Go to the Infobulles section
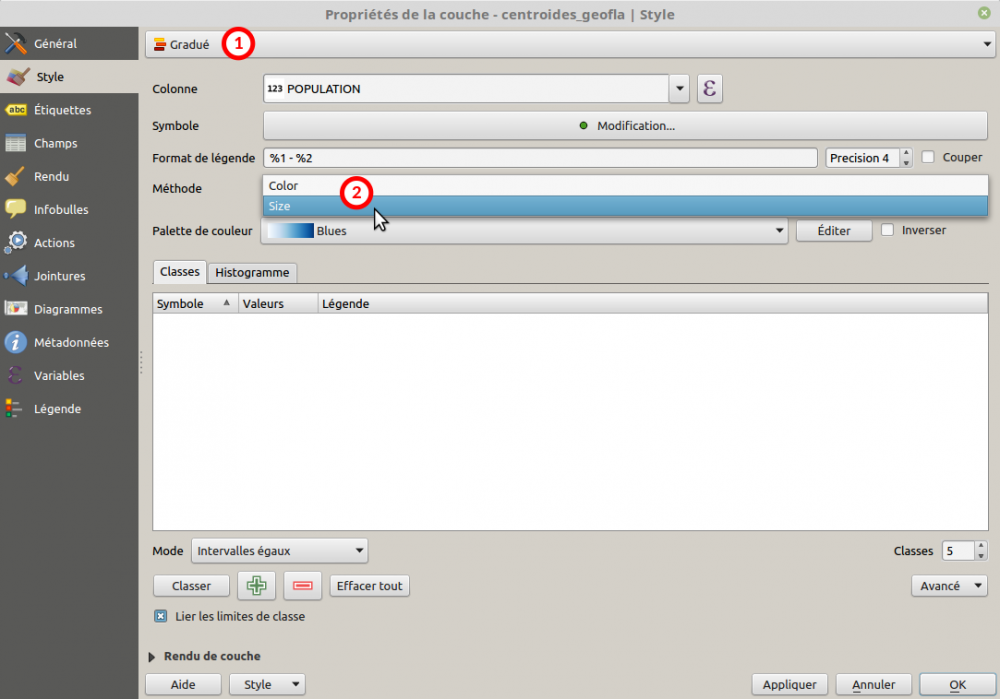The height and width of the screenshot is (699, 1000). coord(60,210)
